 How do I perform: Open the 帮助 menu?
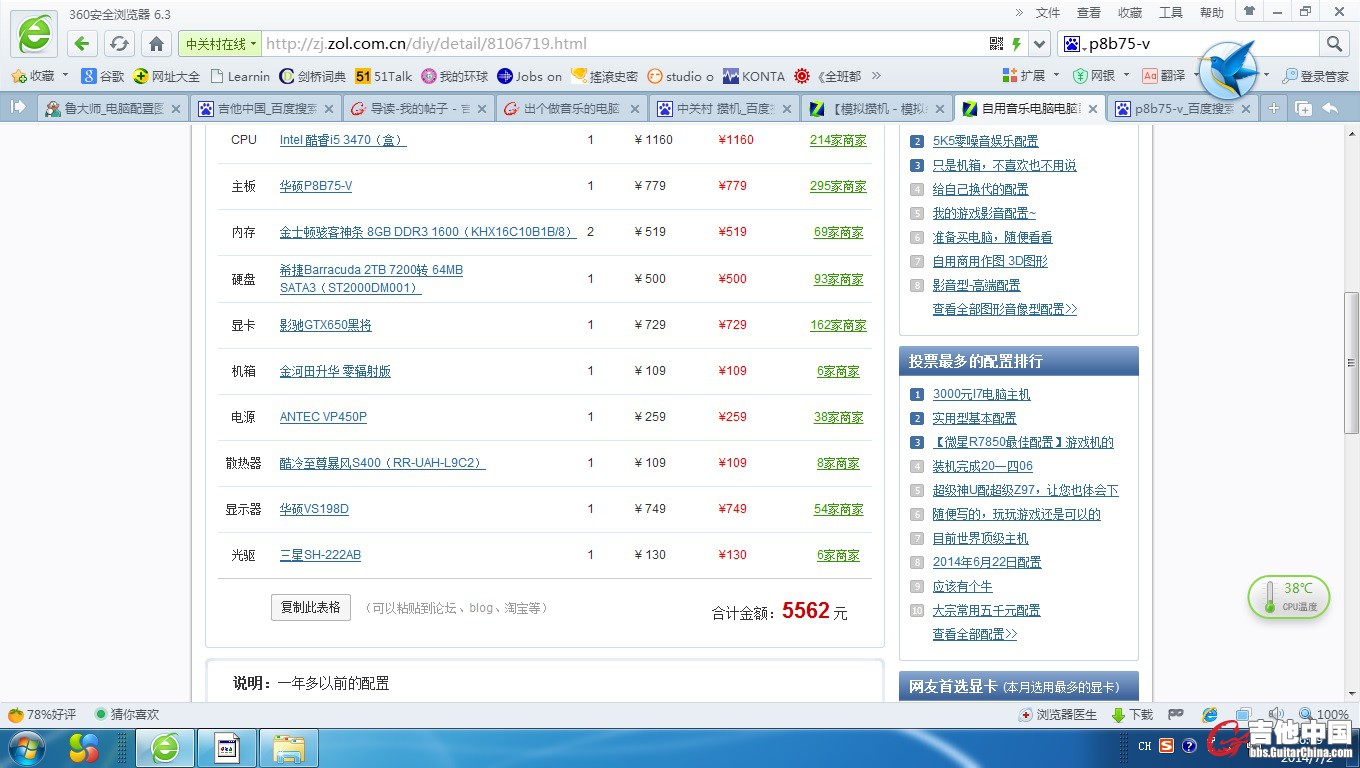1212,13
